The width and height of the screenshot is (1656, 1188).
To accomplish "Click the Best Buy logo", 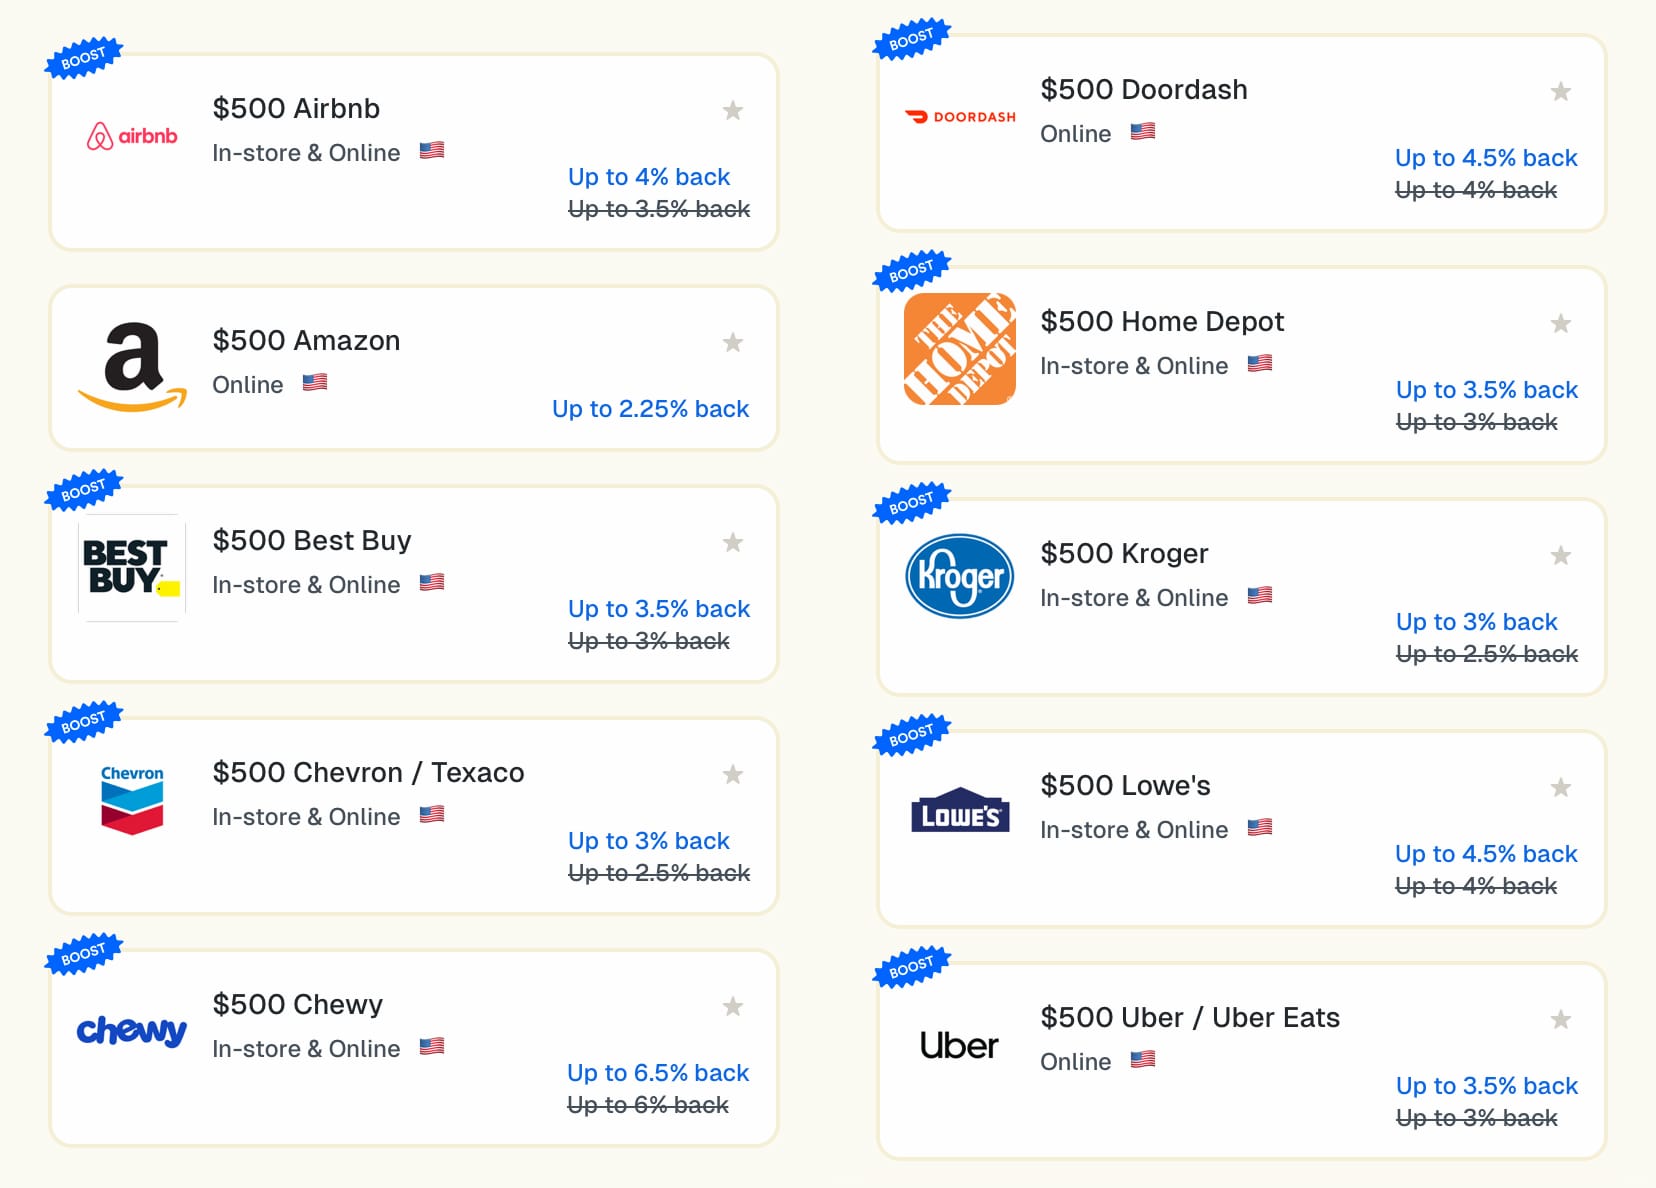I will point(131,566).
